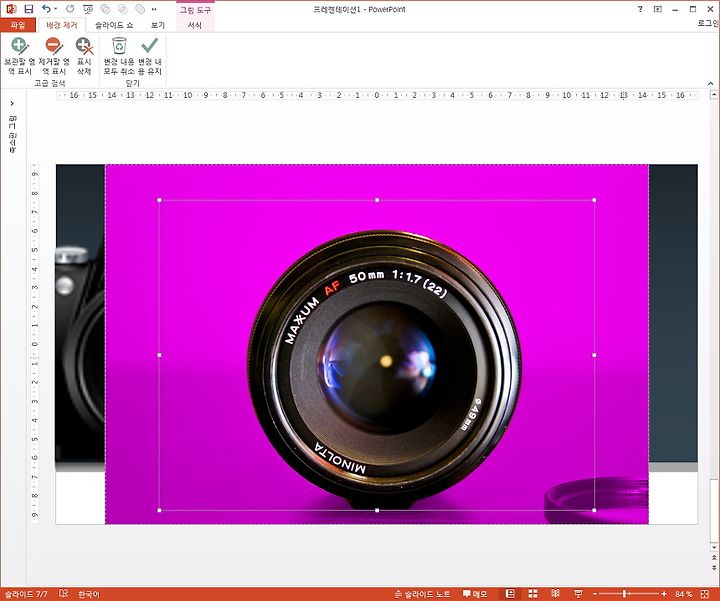Start Slide Show from status bar
The width and height of the screenshot is (720, 601).
578,594
